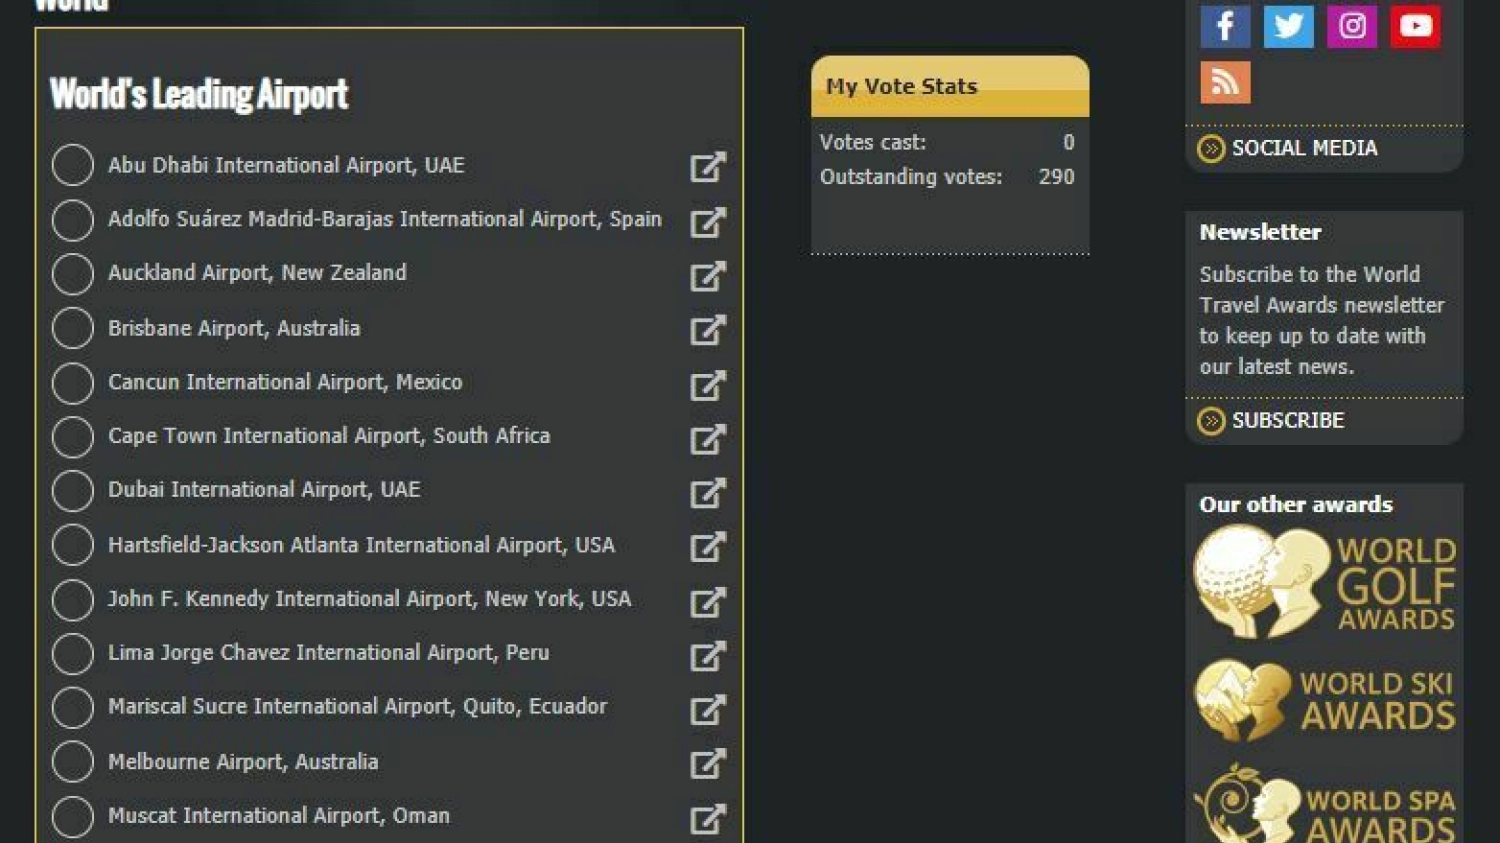1500x843 pixels.
Task: Pick John F. Kennedy Airport radio button
Action: coord(73,600)
